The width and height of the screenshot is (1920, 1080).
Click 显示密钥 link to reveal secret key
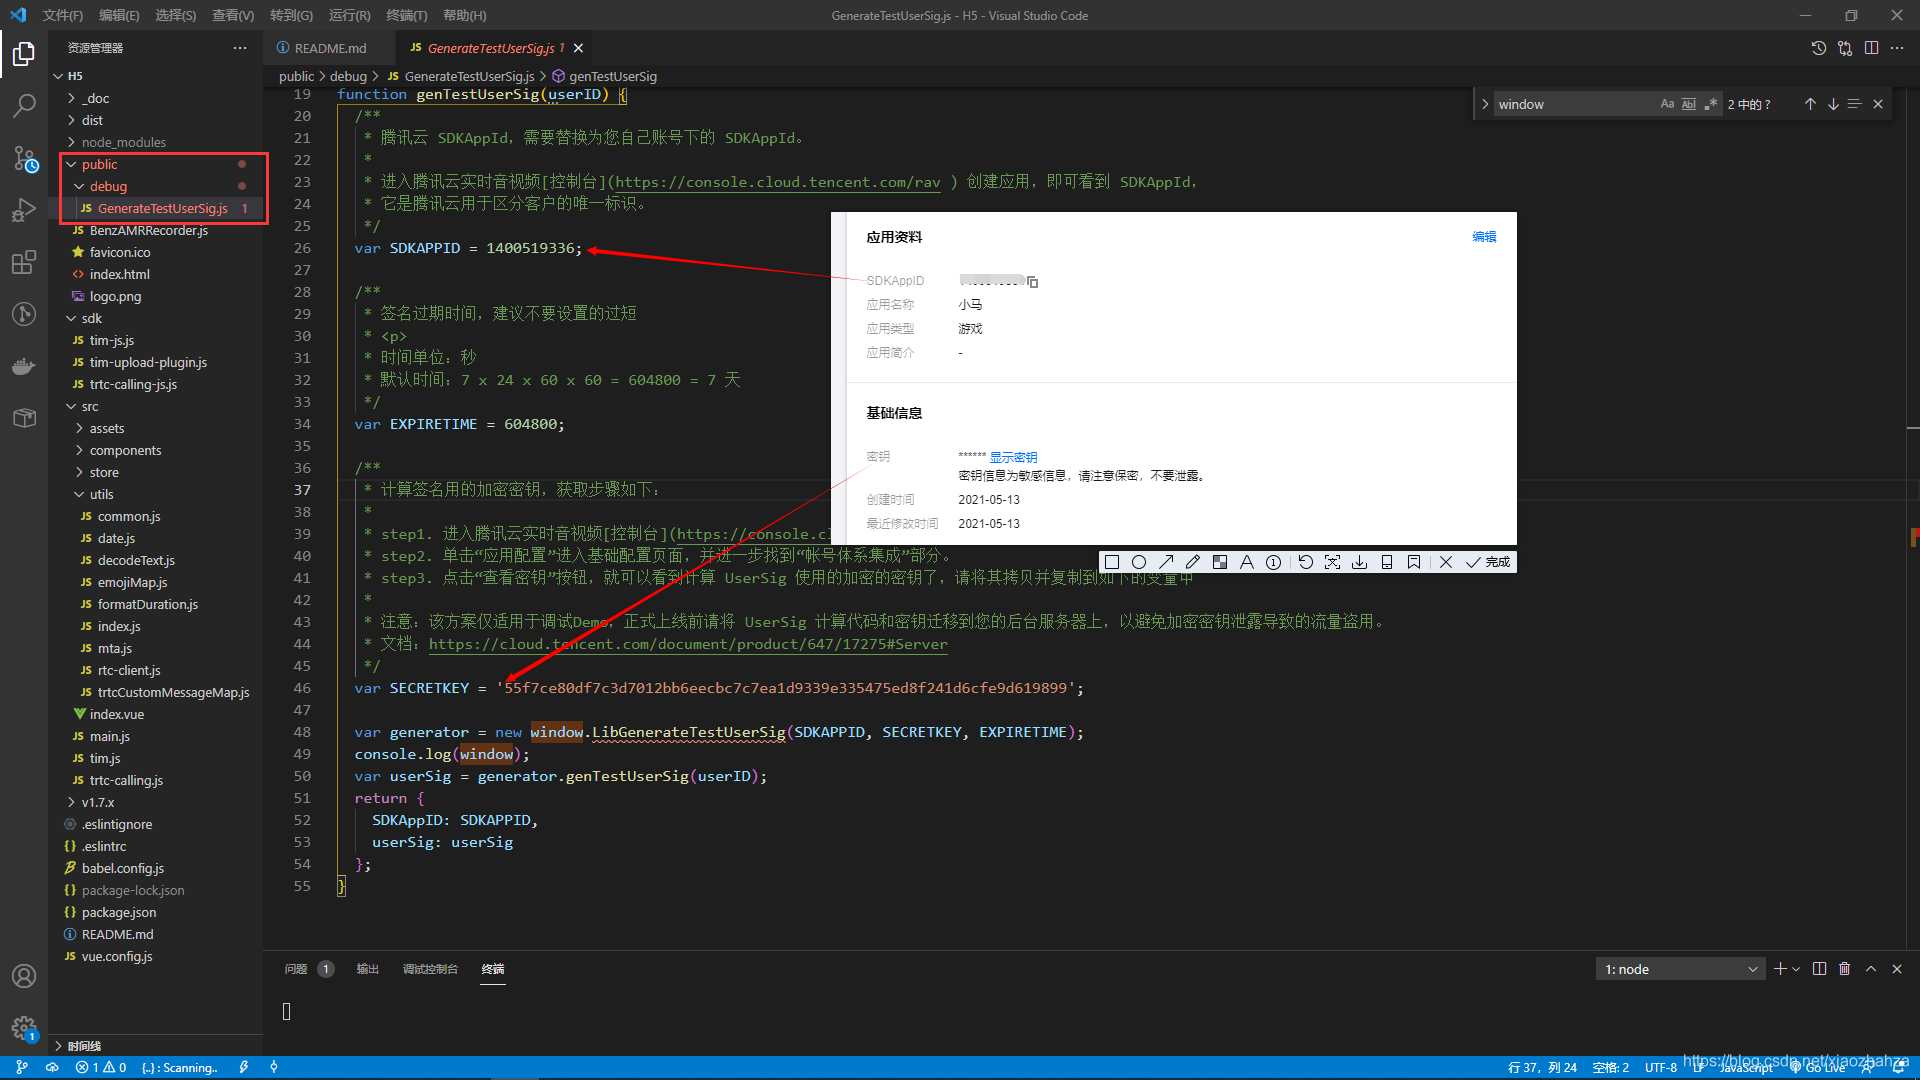click(1013, 457)
